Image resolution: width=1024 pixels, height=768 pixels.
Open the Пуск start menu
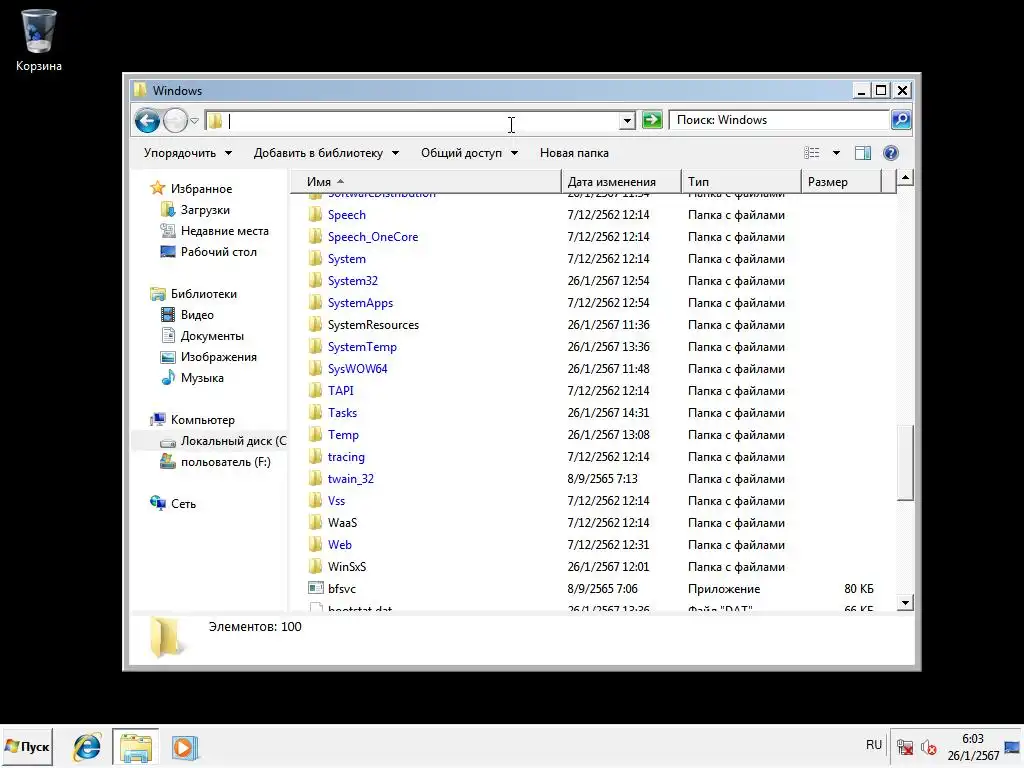pos(27,746)
